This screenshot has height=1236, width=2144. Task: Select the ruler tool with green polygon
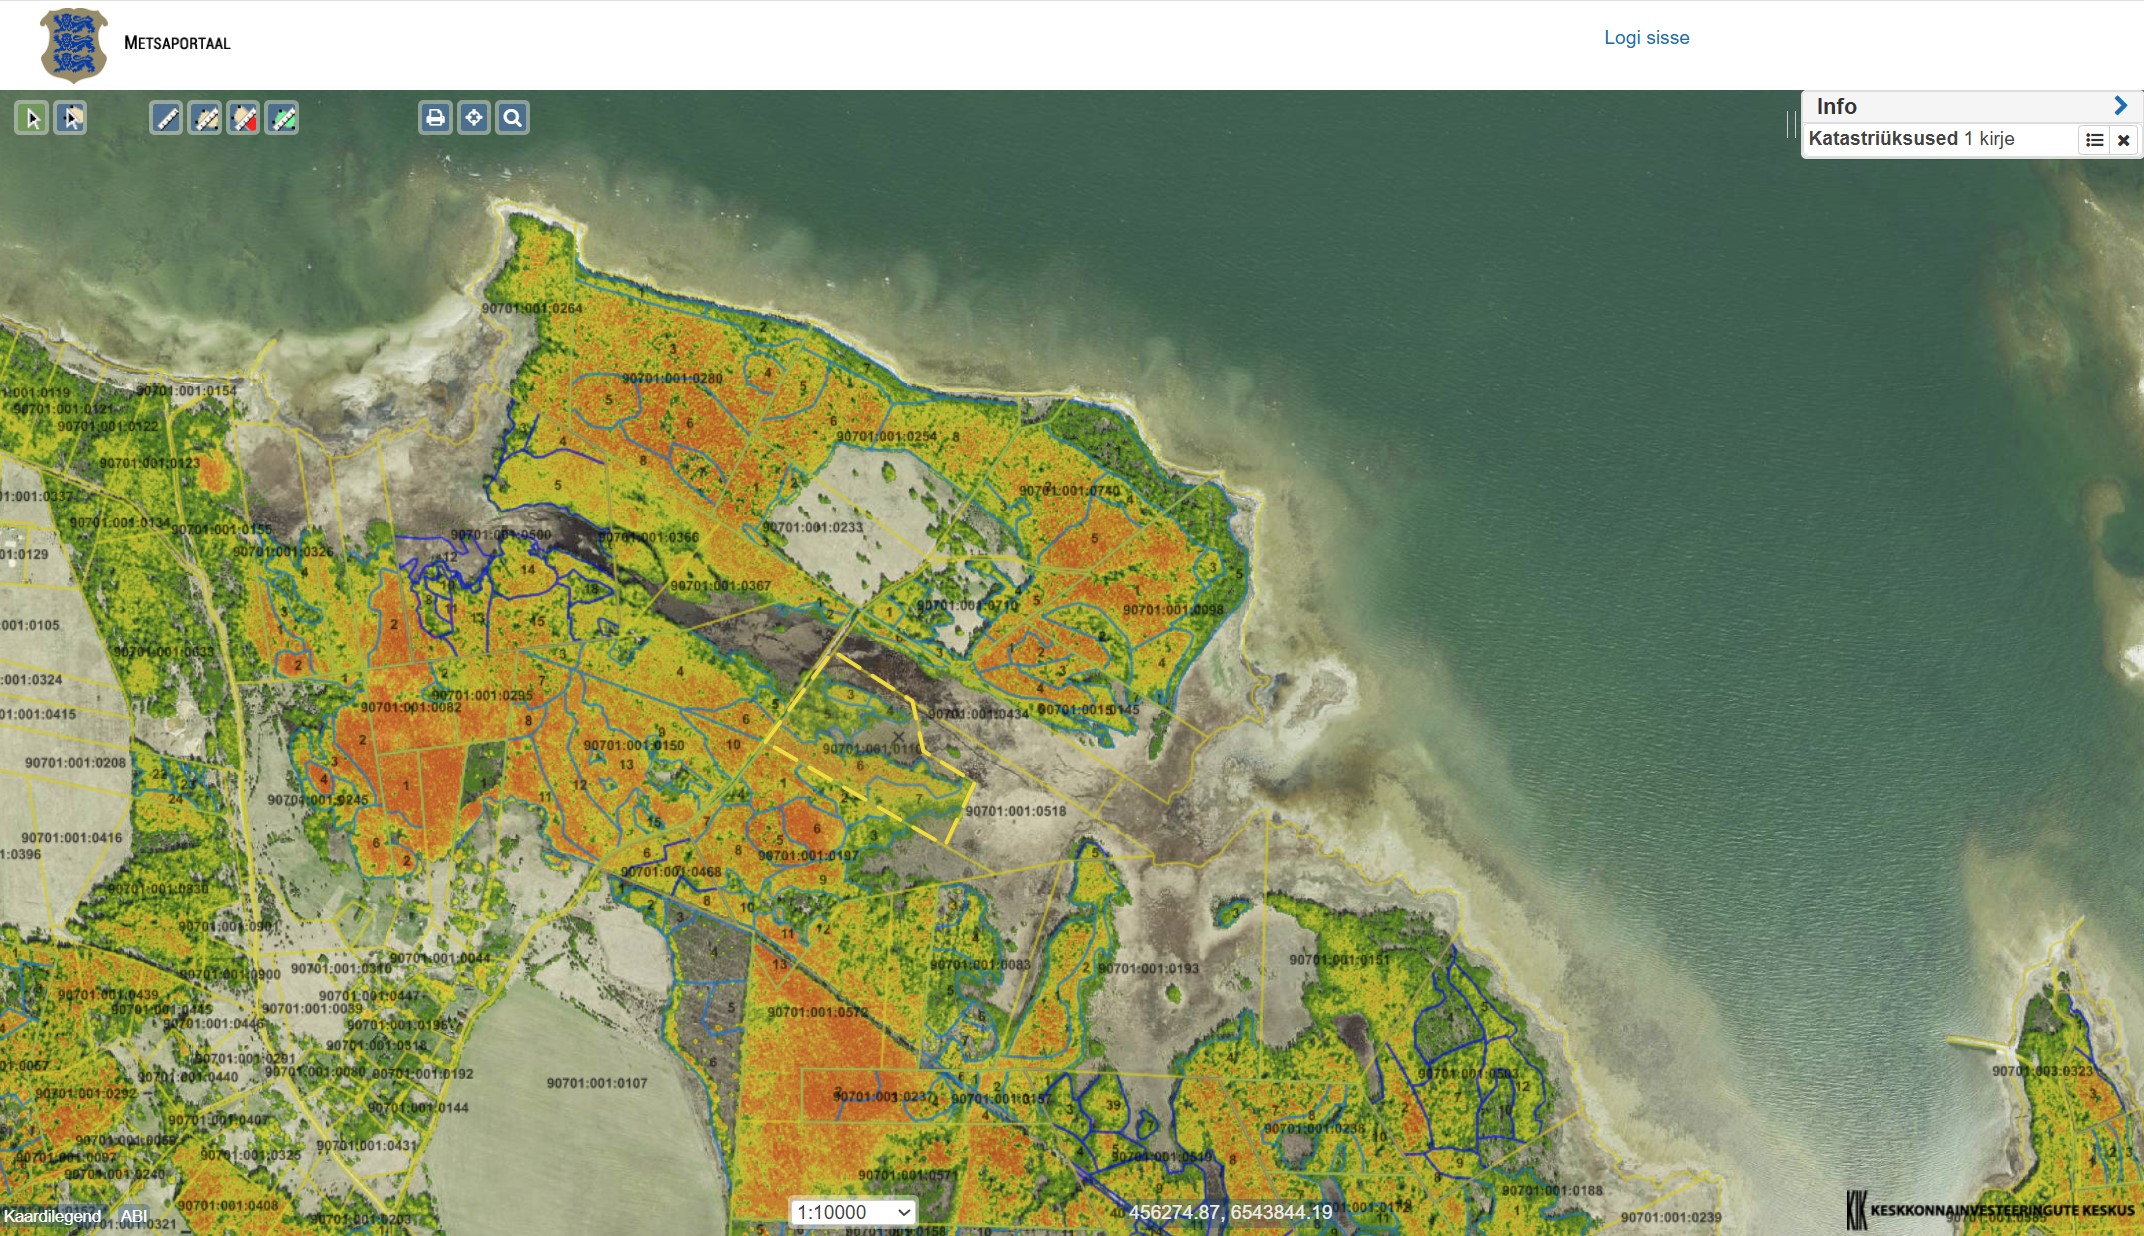[283, 118]
